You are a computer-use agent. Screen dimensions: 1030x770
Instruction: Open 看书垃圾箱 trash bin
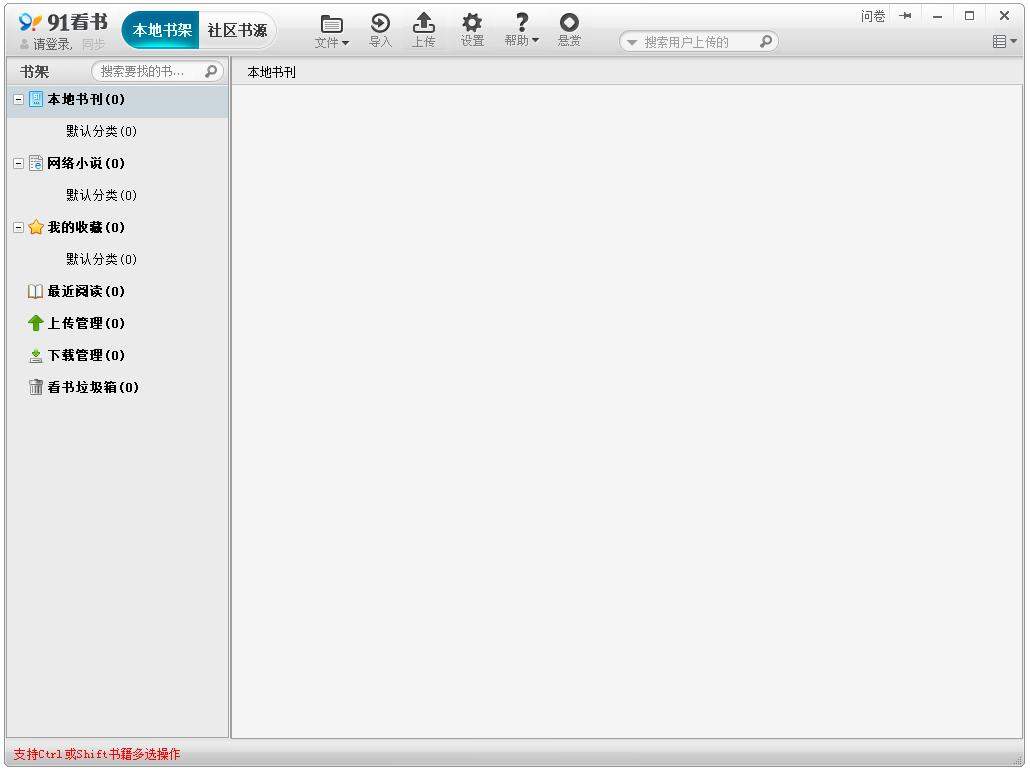click(92, 388)
